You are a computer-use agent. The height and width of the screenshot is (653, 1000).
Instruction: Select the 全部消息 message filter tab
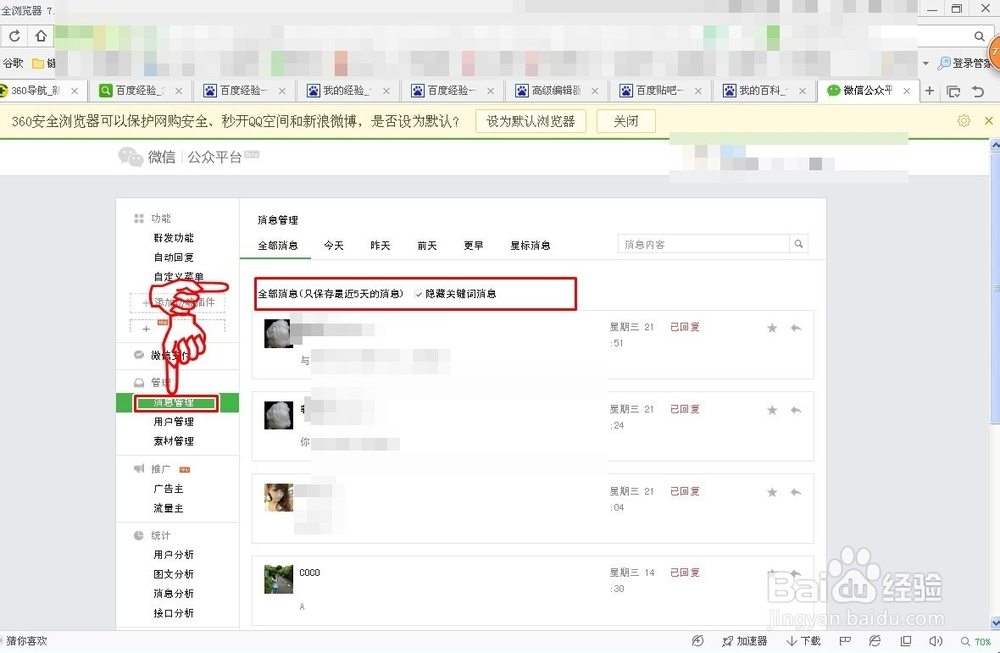pos(277,245)
